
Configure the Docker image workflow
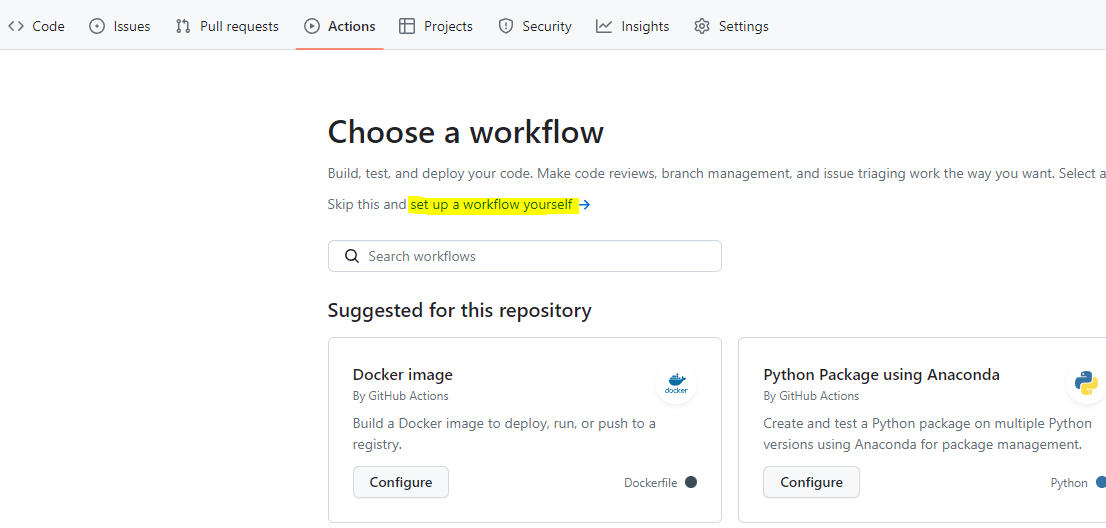tap(401, 482)
